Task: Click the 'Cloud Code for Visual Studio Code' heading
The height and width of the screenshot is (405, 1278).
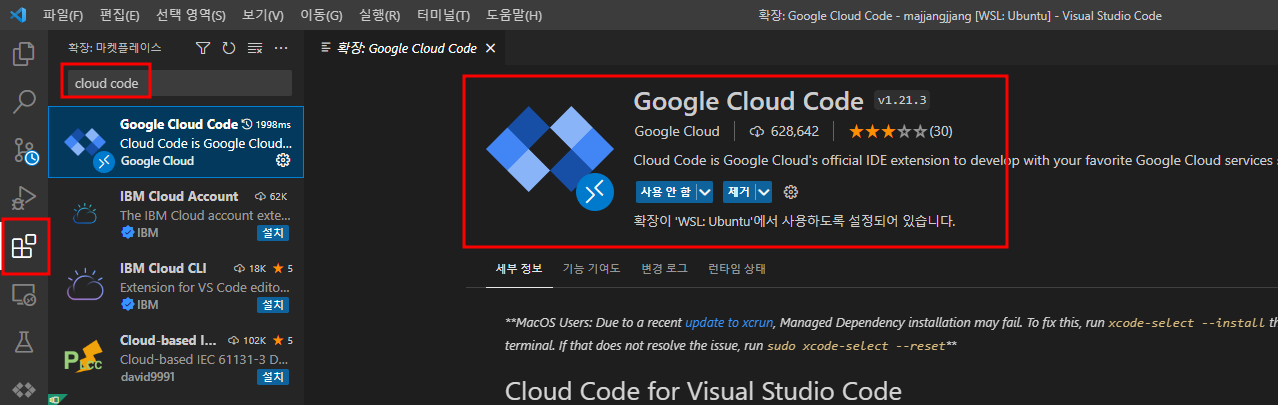Action: coord(703,390)
